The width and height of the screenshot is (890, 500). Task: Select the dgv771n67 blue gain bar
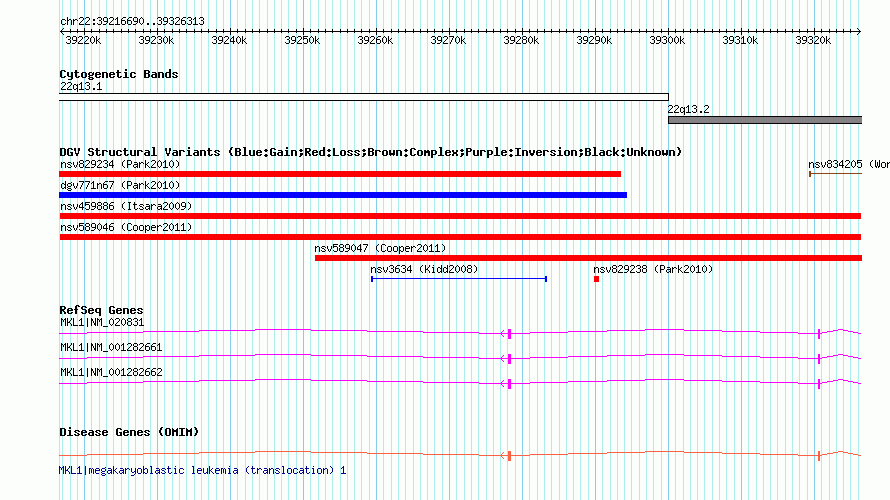pos(343,195)
